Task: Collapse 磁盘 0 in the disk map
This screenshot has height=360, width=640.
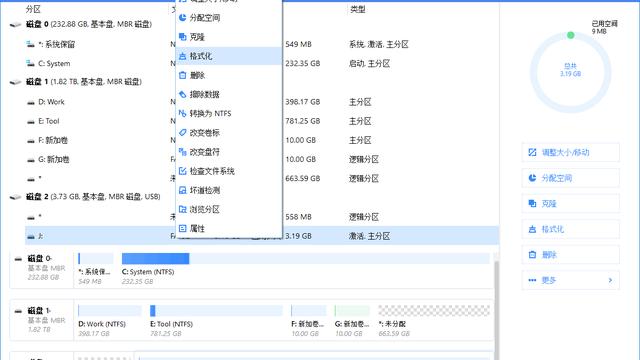Action: point(18,259)
